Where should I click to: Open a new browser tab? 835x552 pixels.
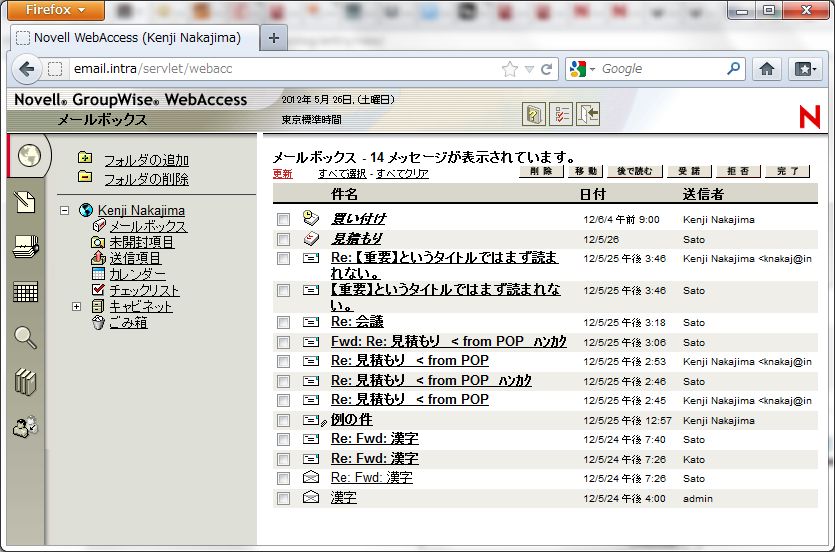pos(274,38)
